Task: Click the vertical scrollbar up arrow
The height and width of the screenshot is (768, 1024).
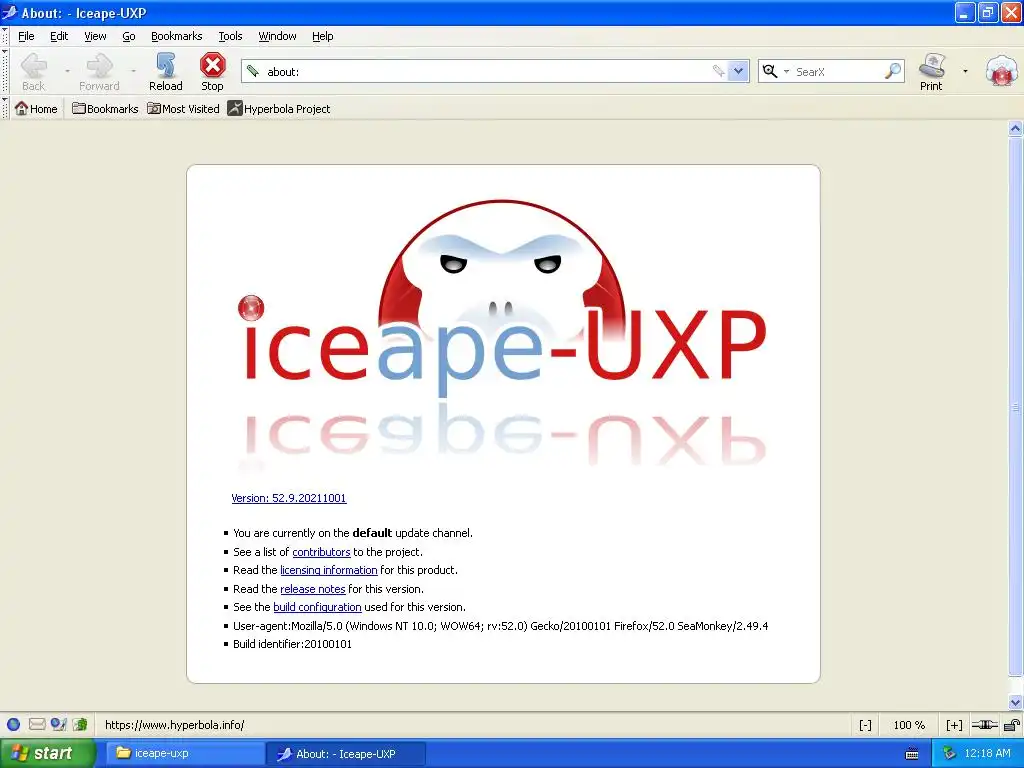Action: coord(1015,129)
